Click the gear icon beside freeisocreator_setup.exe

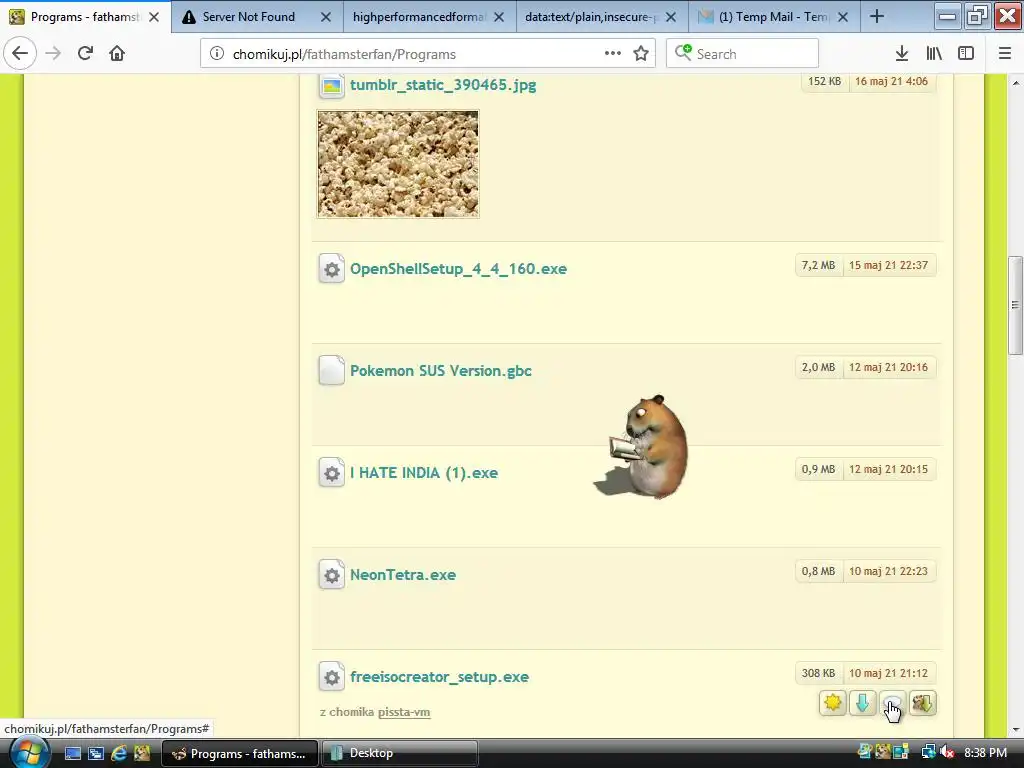(x=332, y=677)
